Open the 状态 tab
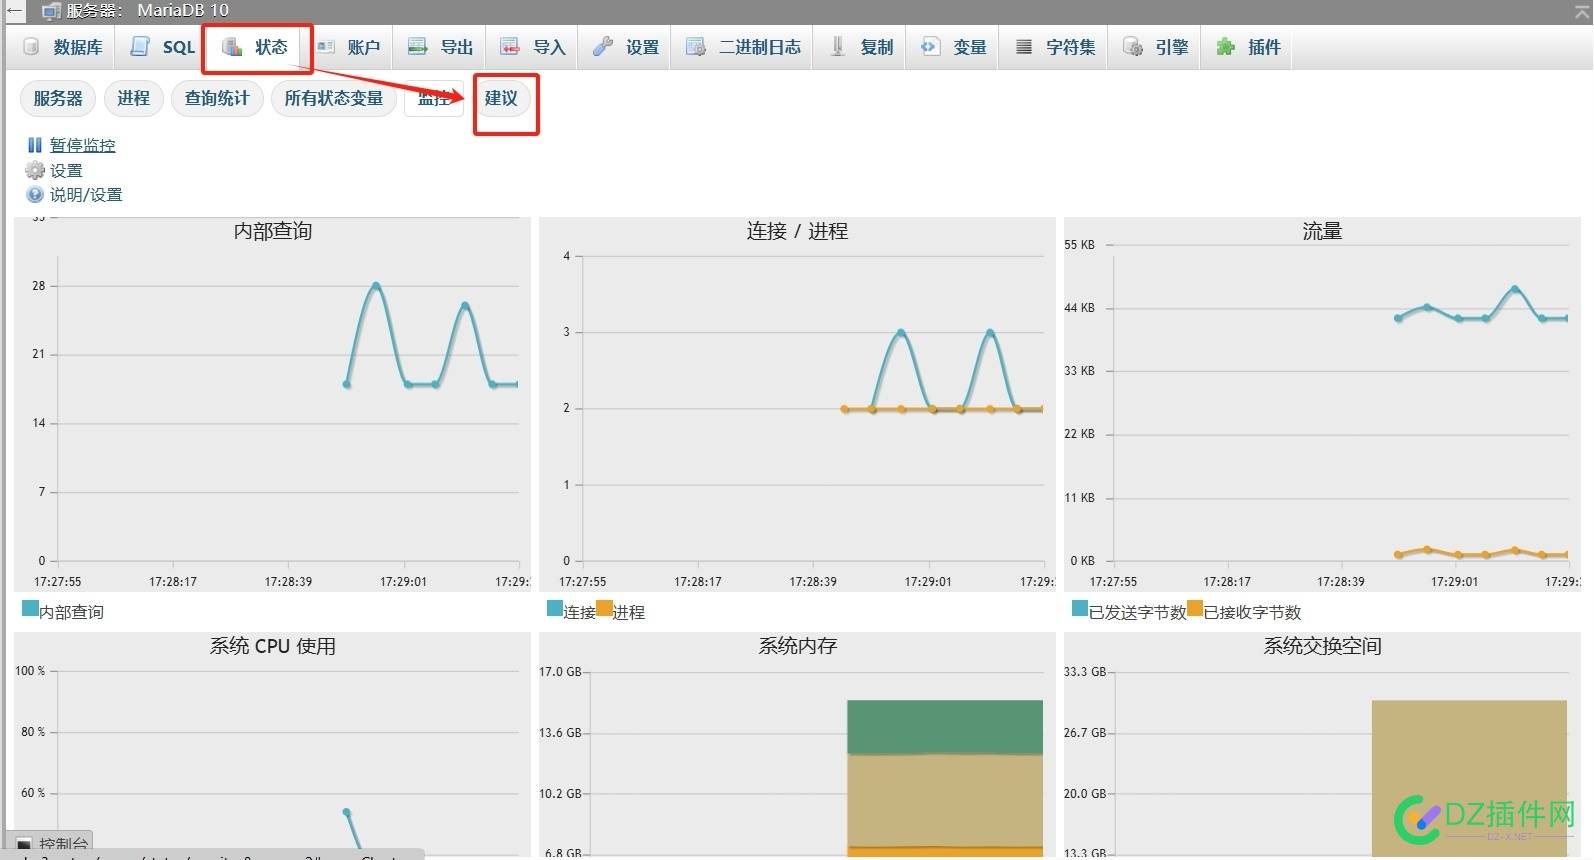This screenshot has width=1594, height=860. coord(256,47)
